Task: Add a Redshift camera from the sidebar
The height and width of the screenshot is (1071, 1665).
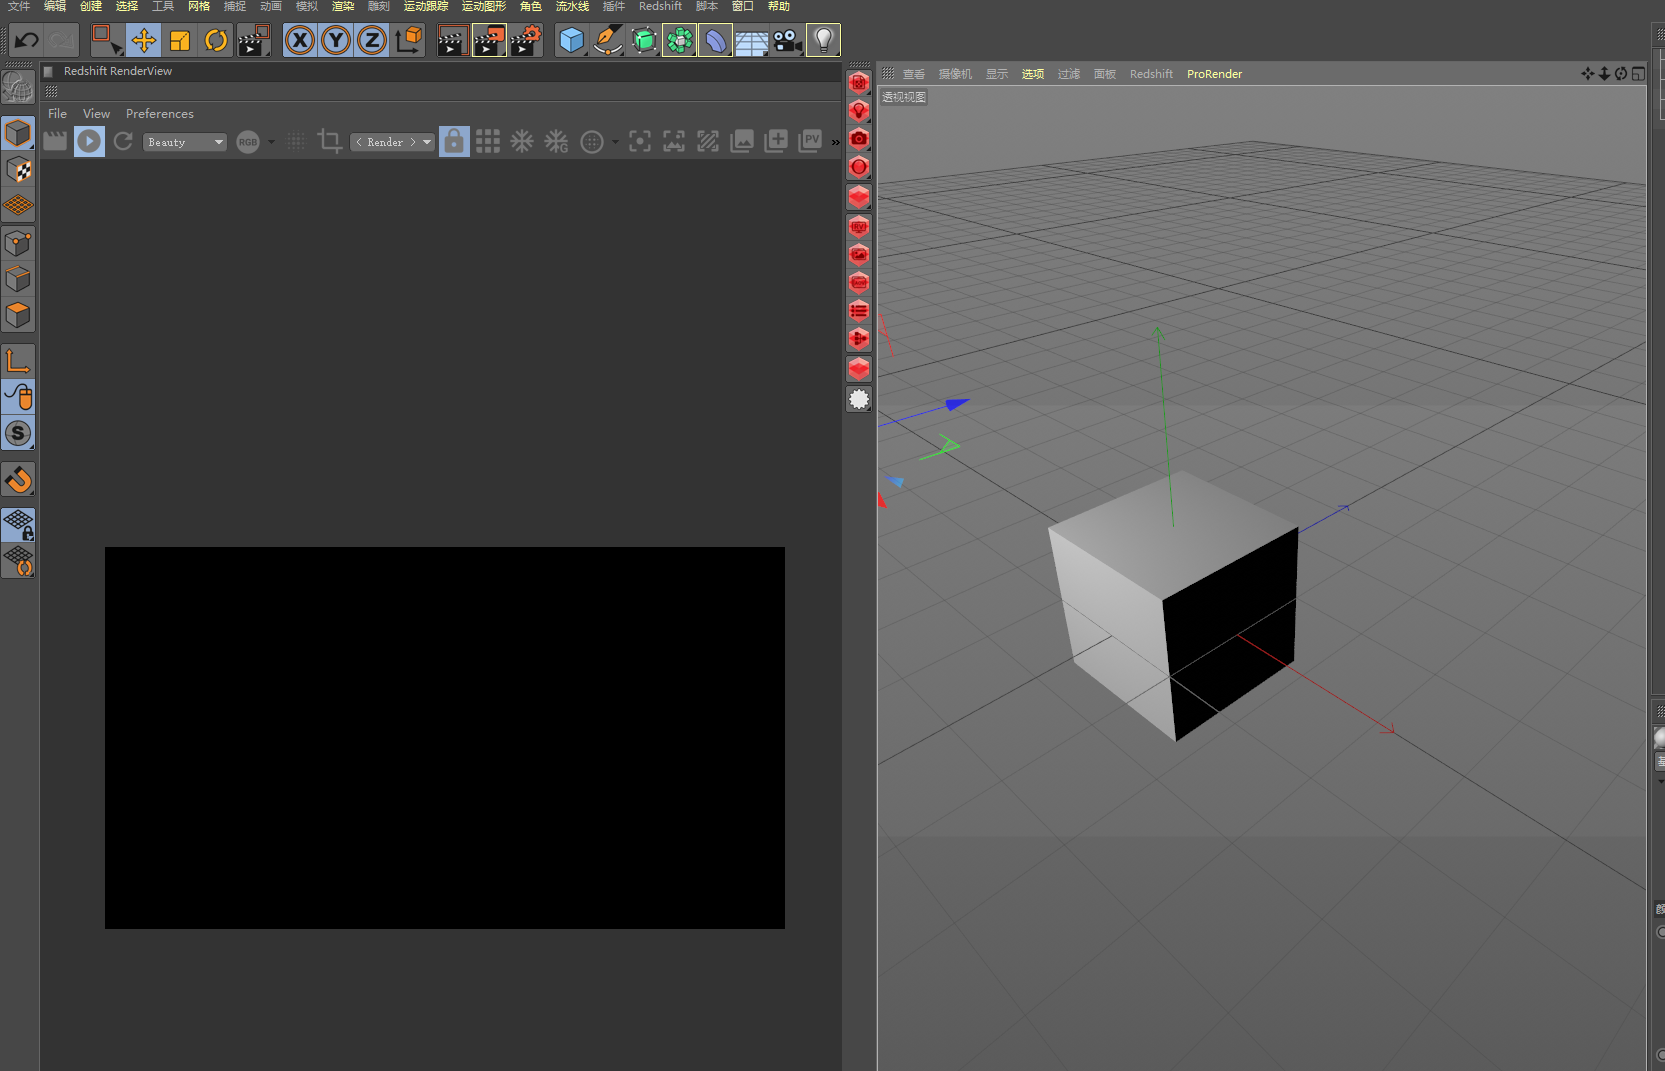Action: click(x=858, y=139)
